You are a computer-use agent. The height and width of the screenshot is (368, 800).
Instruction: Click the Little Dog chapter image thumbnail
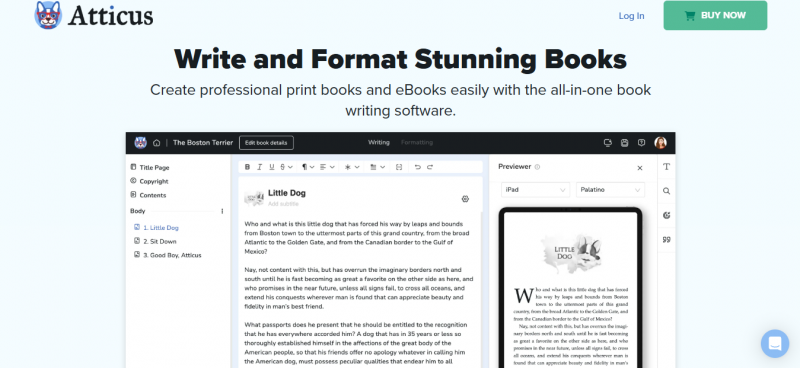click(254, 199)
